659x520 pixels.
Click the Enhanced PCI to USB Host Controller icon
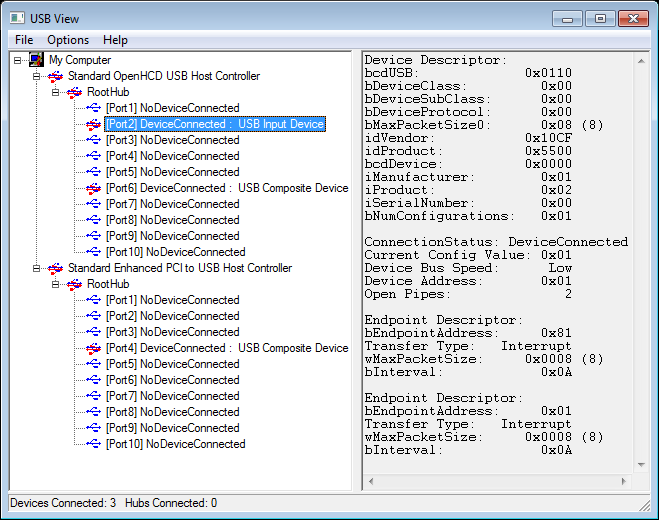[x=55, y=269]
